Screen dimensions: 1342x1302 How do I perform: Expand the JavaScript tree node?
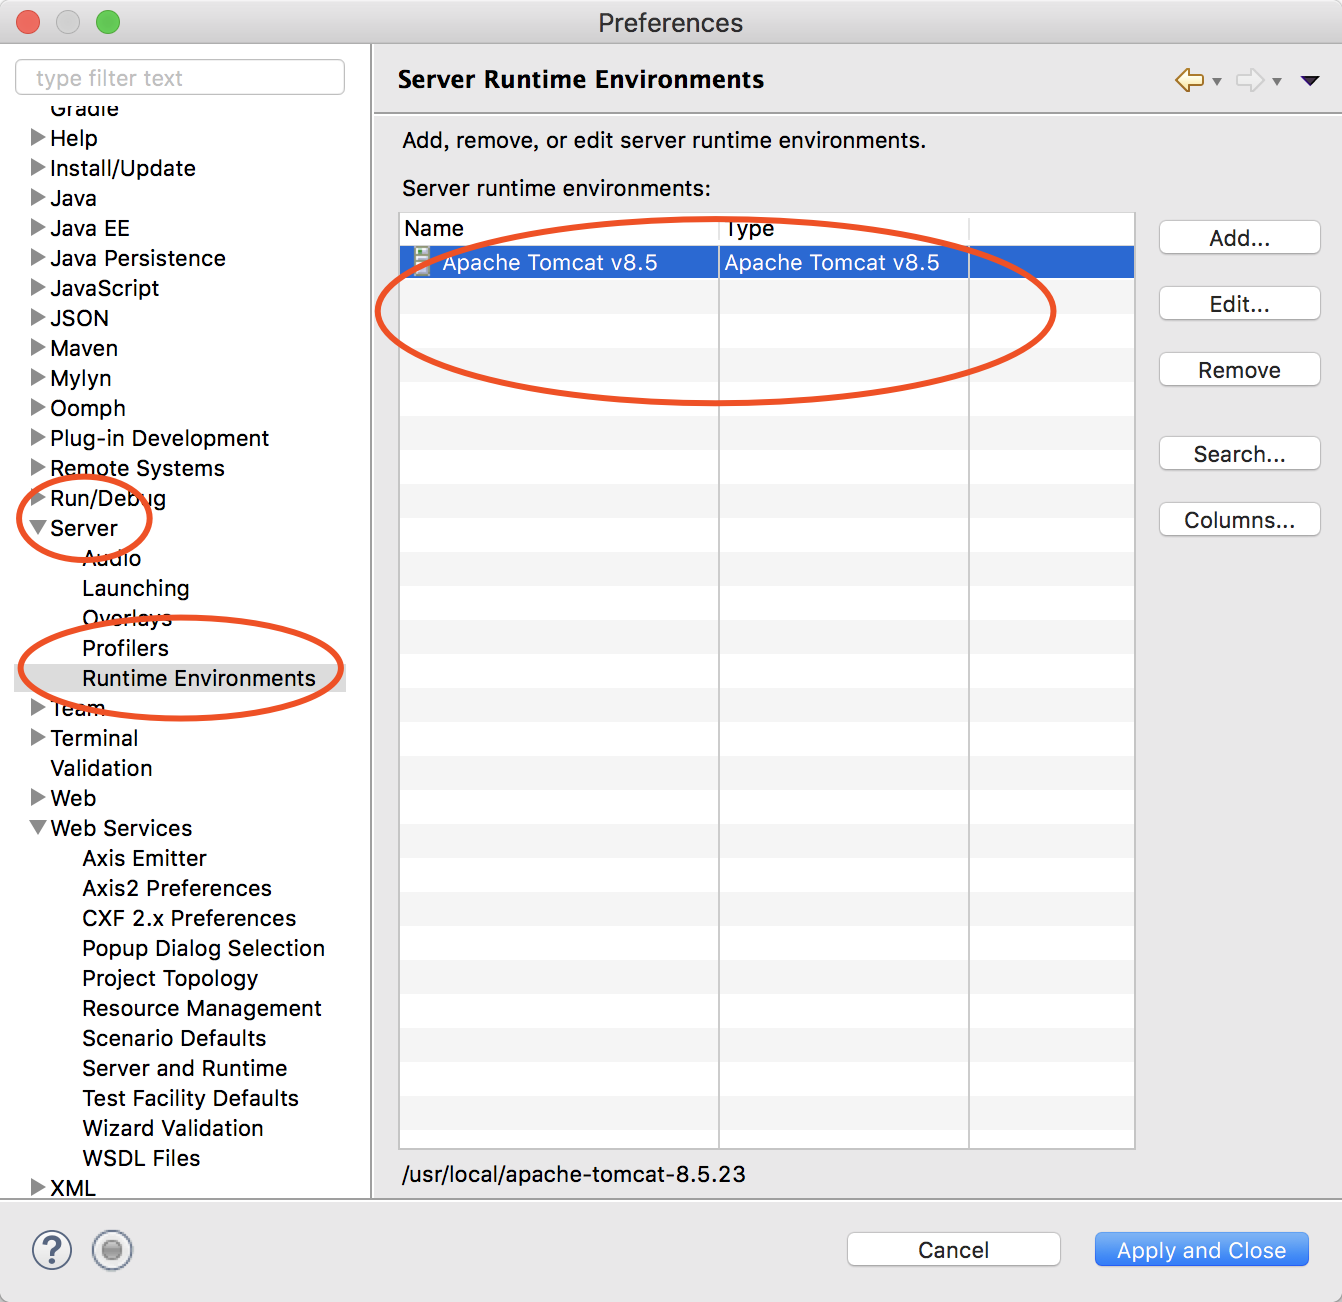tap(38, 287)
